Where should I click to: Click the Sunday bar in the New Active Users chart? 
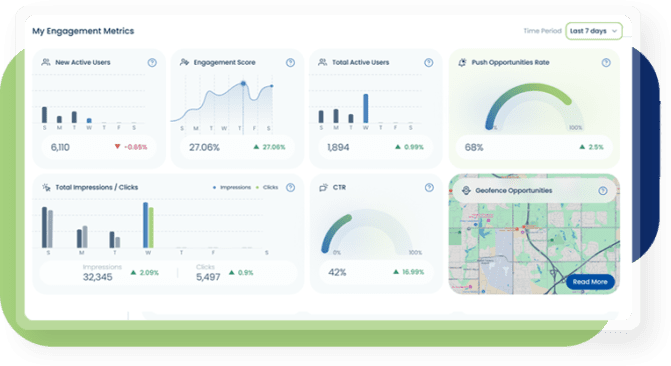pyautogui.click(x=45, y=115)
